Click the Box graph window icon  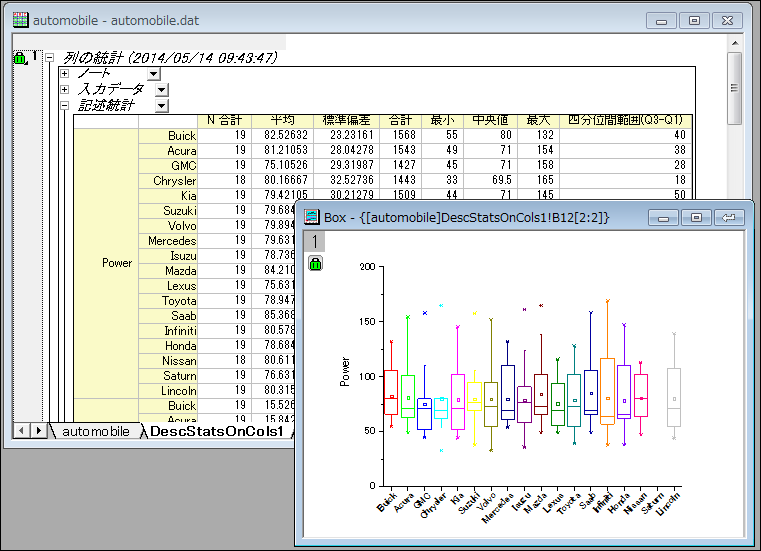(312, 217)
